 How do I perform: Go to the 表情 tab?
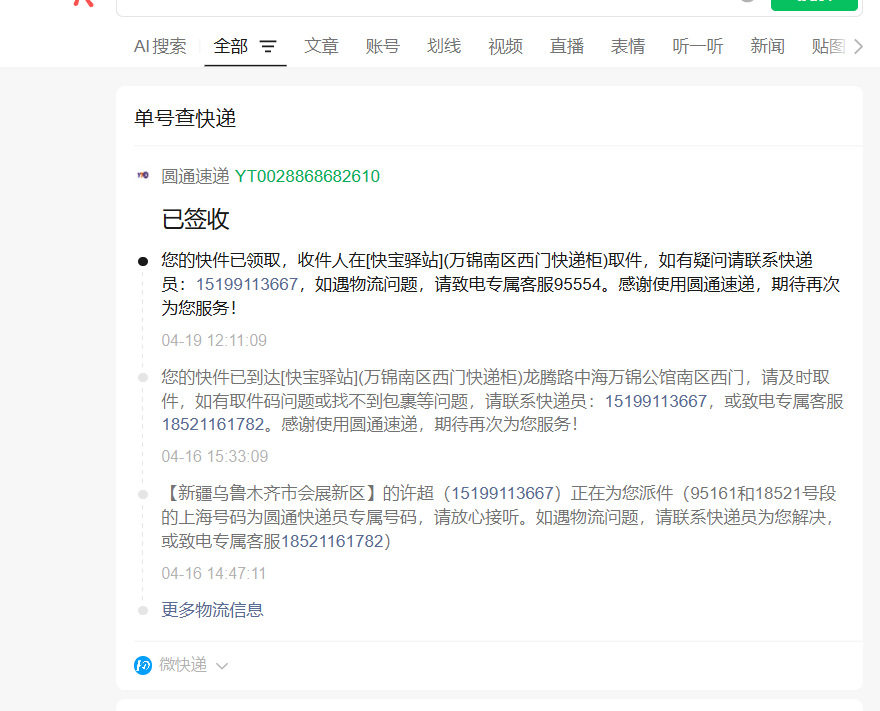click(627, 46)
